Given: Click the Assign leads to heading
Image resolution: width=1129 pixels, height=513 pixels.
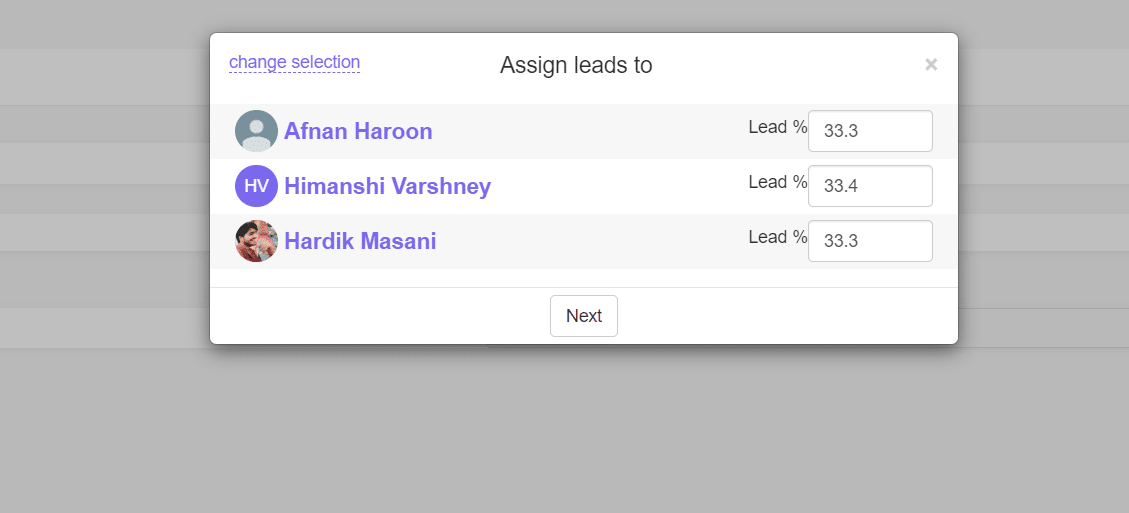Looking at the screenshot, I should pos(576,66).
